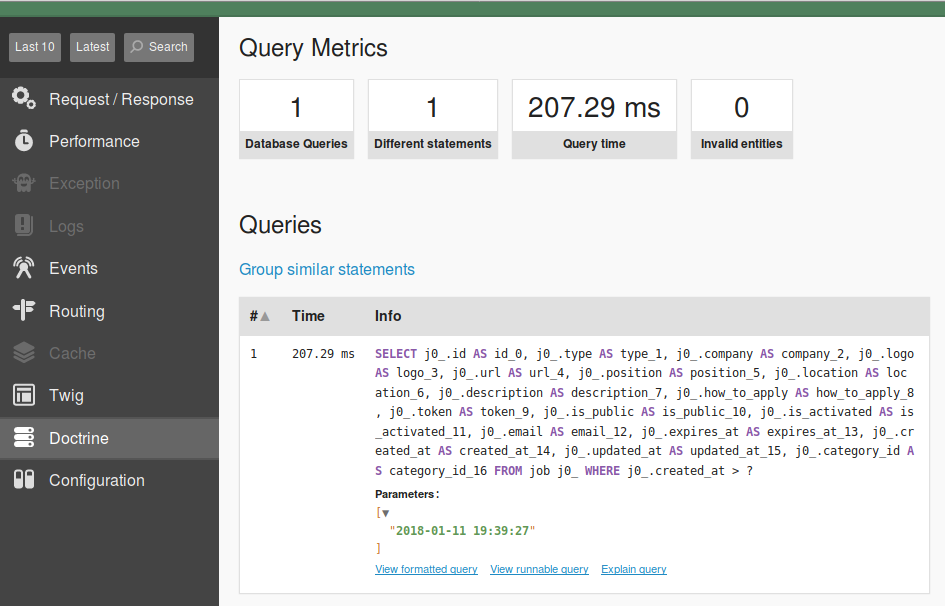This screenshot has height=606, width=945.
Task: Open the Search button
Action: click(159, 47)
